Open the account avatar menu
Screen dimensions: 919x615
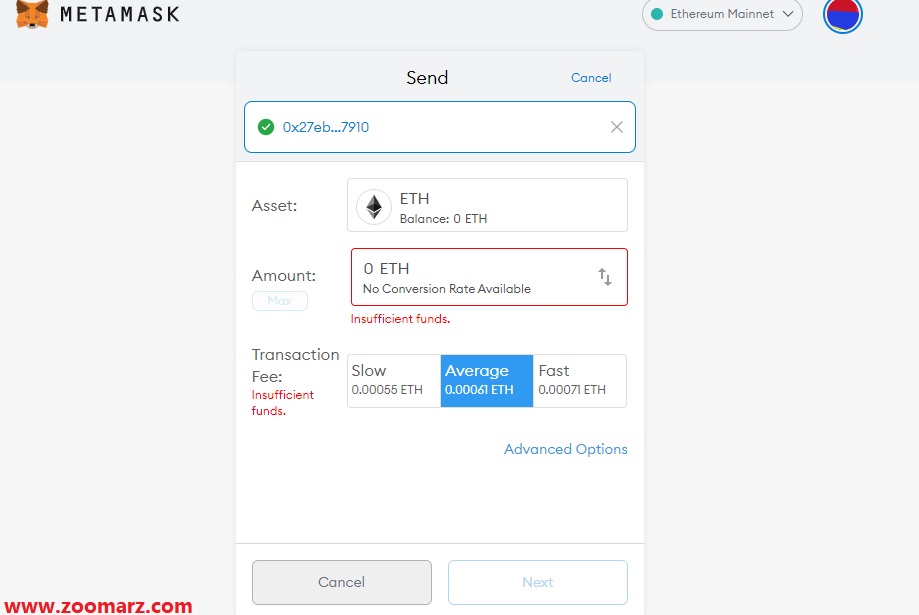coord(842,14)
